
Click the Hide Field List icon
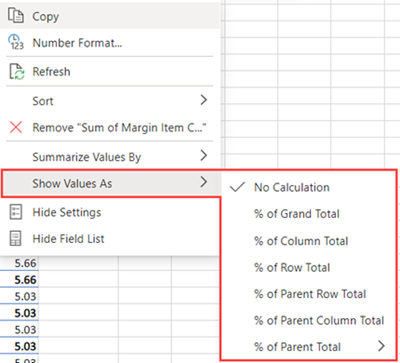(x=16, y=239)
